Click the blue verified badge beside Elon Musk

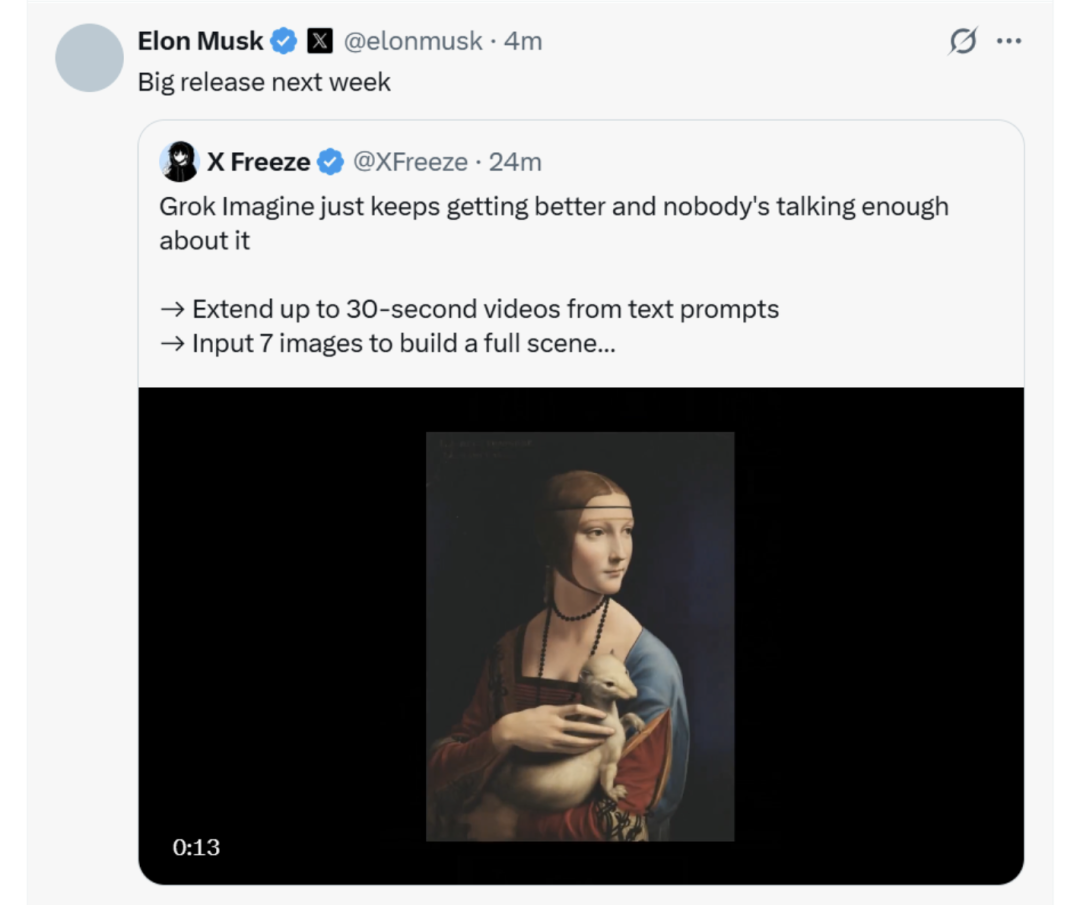[285, 41]
